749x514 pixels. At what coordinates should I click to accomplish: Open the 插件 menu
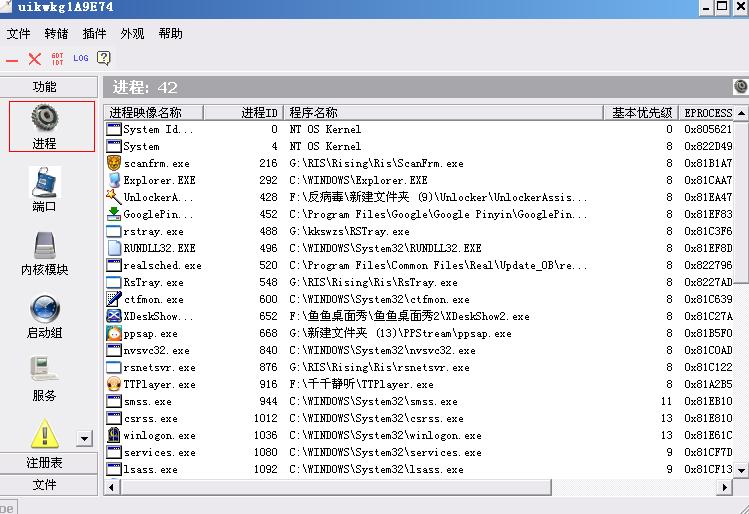pos(94,33)
